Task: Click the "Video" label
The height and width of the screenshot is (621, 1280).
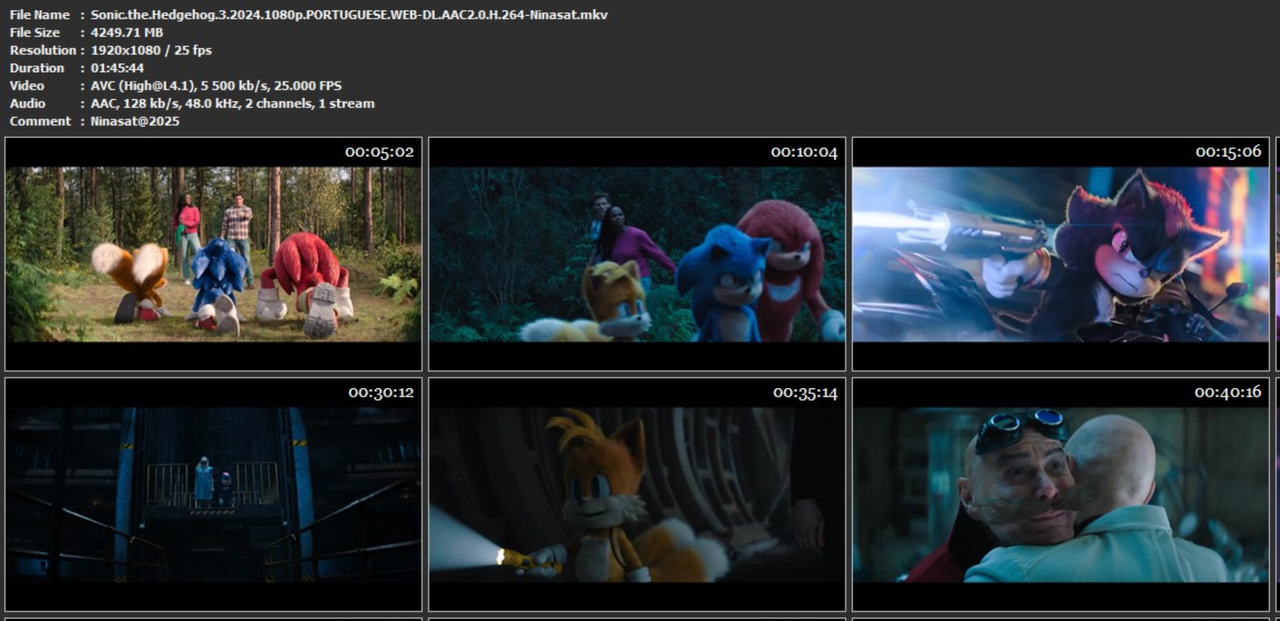Action: pos(27,86)
